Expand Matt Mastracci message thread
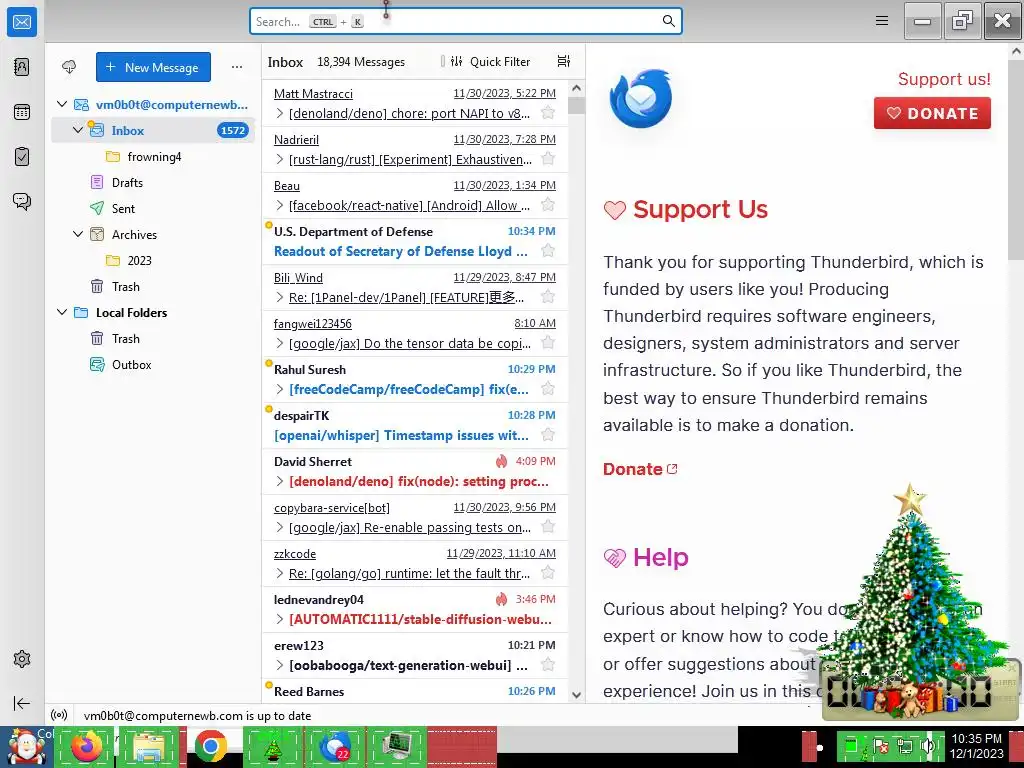Screen dimensions: 1024x768 click(280, 114)
